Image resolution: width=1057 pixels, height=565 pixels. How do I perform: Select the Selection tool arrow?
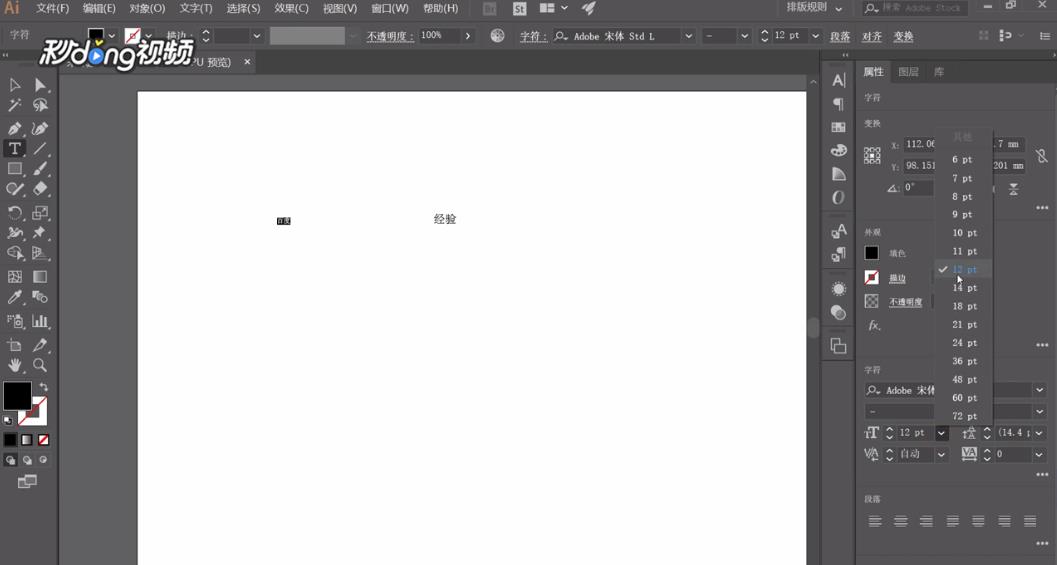coord(15,85)
